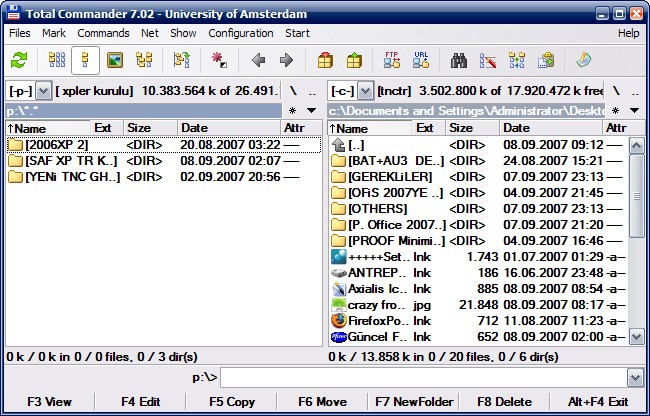Image resolution: width=650 pixels, height=416 pixels.
Task: Select the full details view icon
Action: [x=85, y=60]
